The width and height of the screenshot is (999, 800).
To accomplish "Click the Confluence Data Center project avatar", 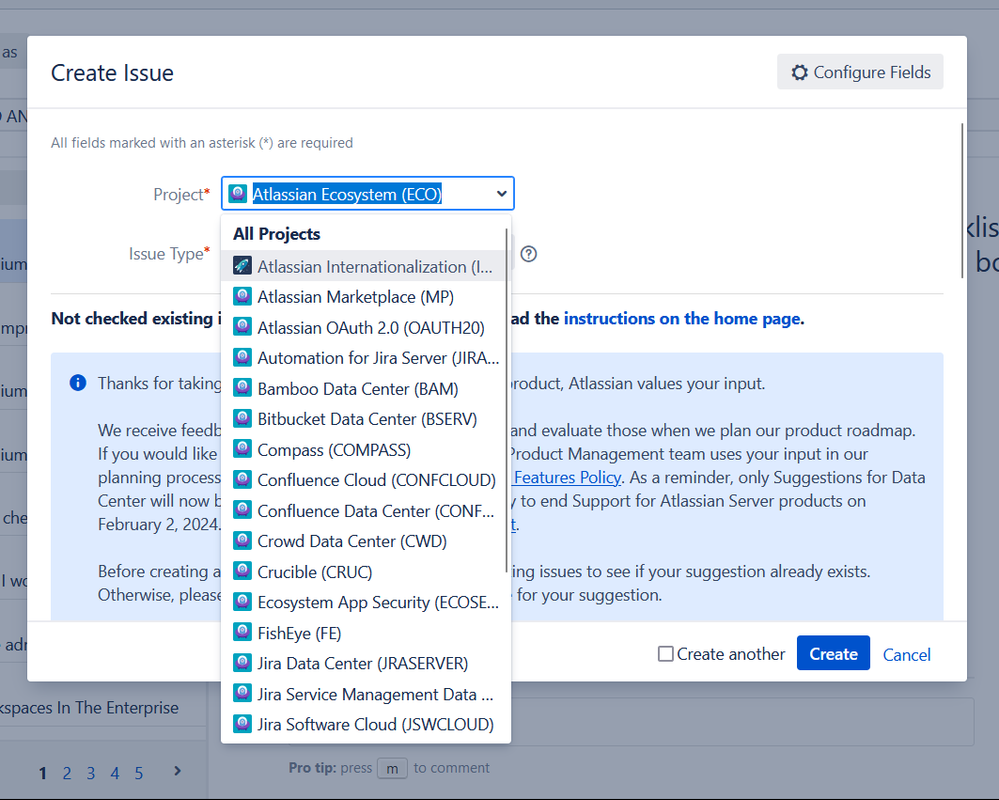I will 242,510.
